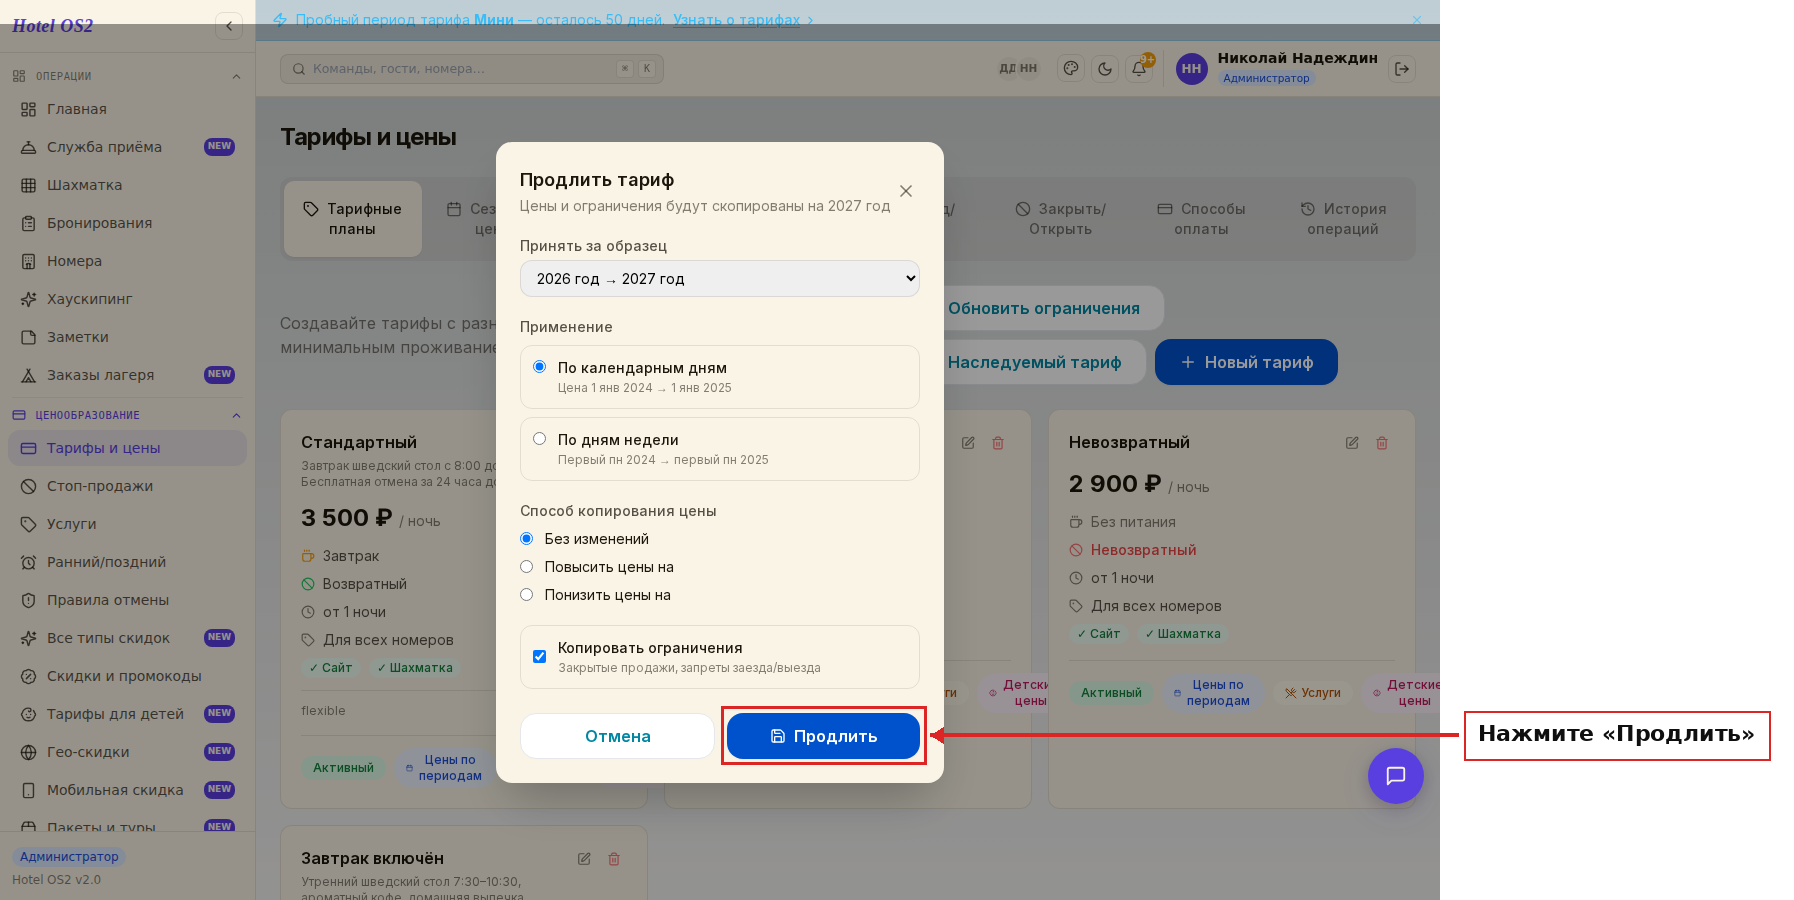Open Главная in sidebar

coord(127,109)
